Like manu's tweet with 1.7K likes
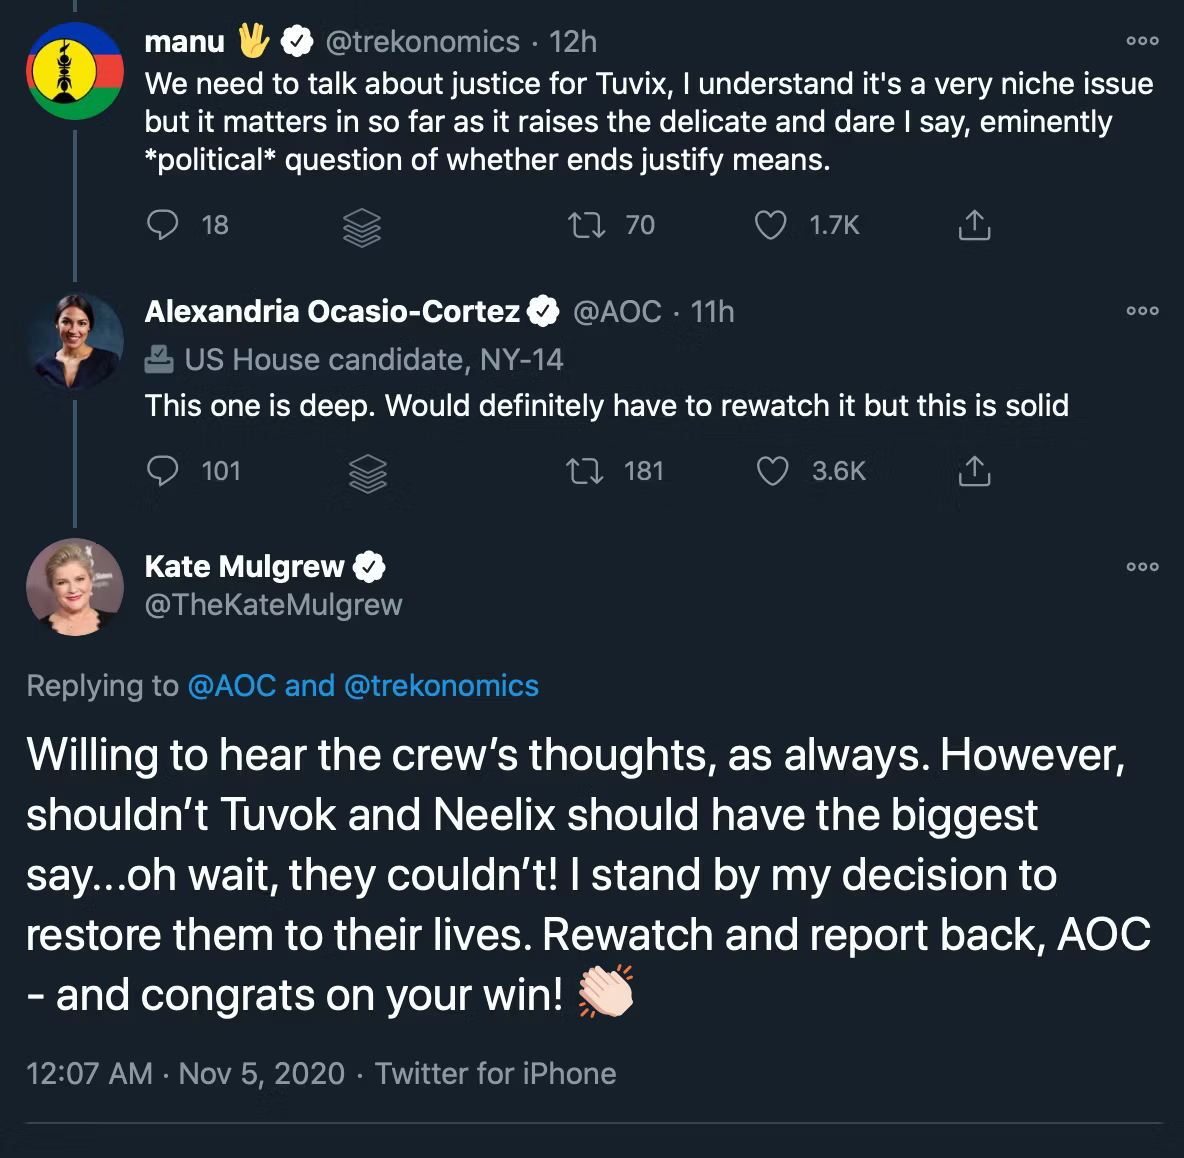Screen dimensions: 1184x1158 click(770, 226)
